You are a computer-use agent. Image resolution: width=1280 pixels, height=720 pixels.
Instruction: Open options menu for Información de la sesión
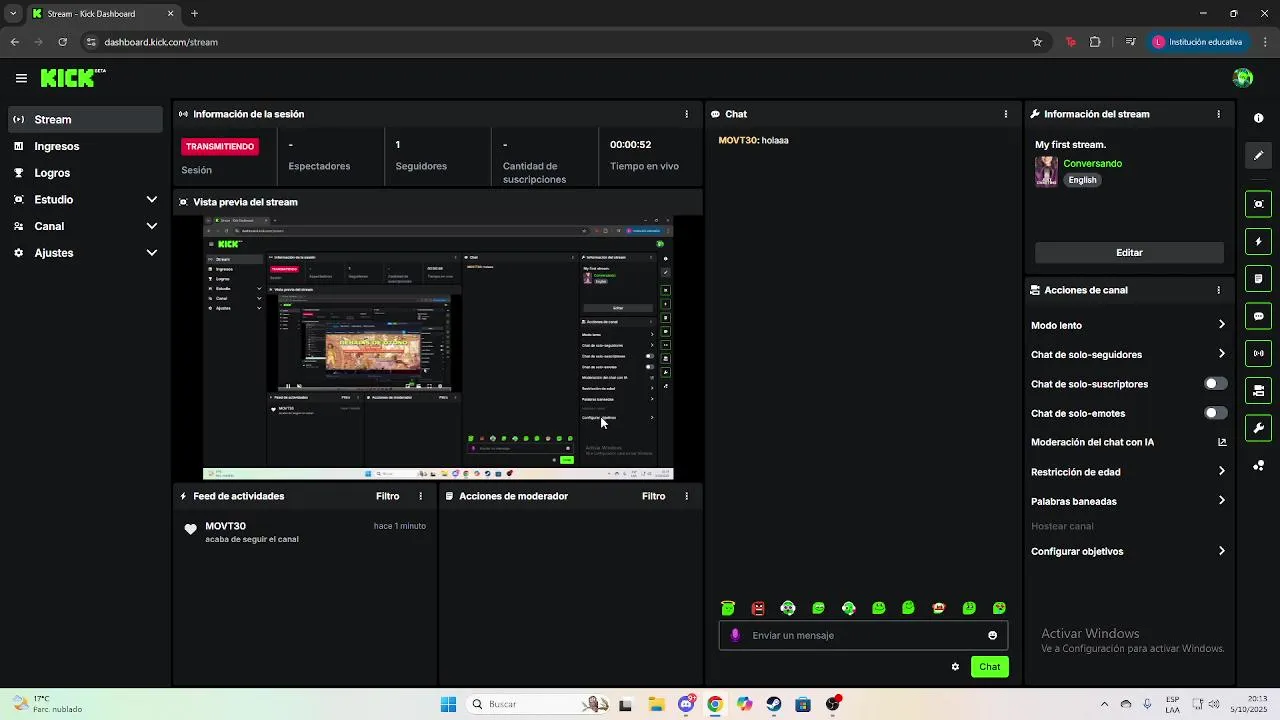coord(686,114)
